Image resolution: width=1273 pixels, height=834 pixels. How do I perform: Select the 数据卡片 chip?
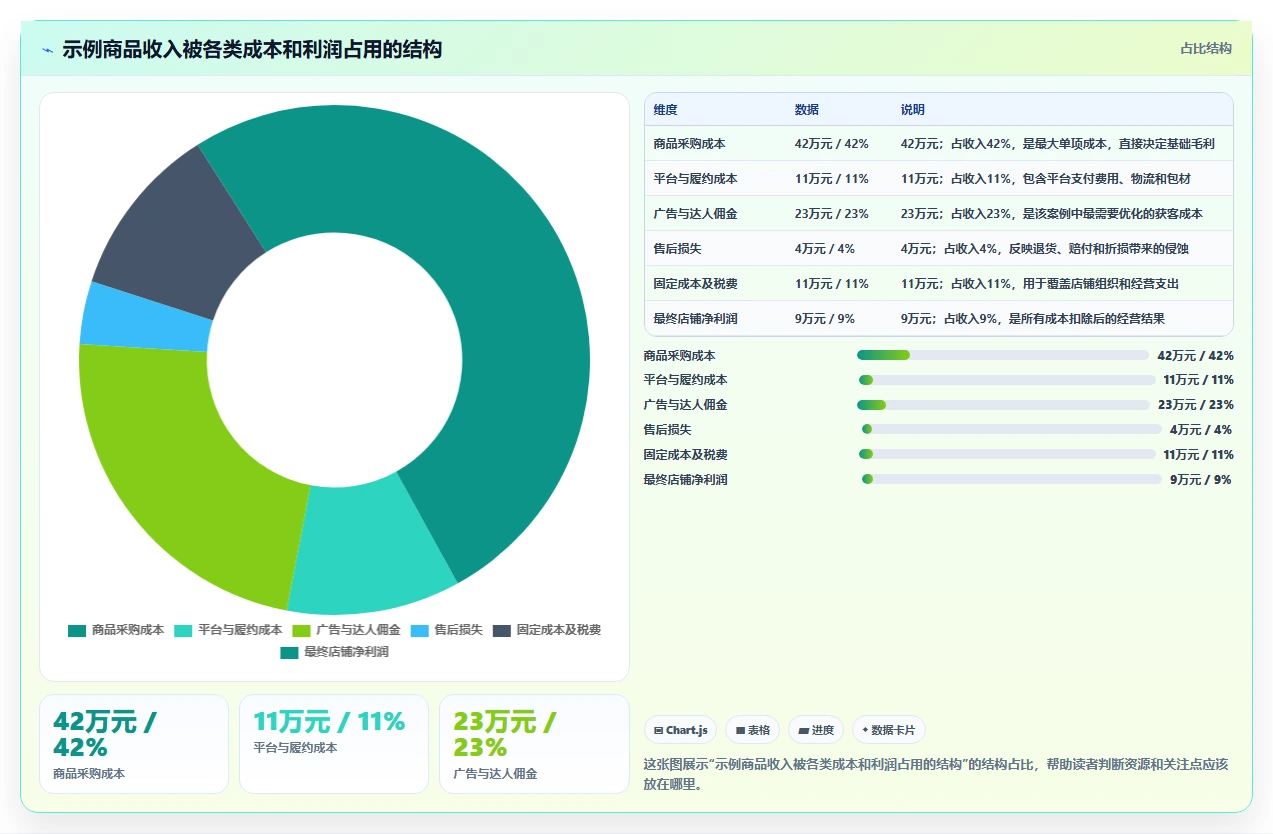click(x=889, y=730)
